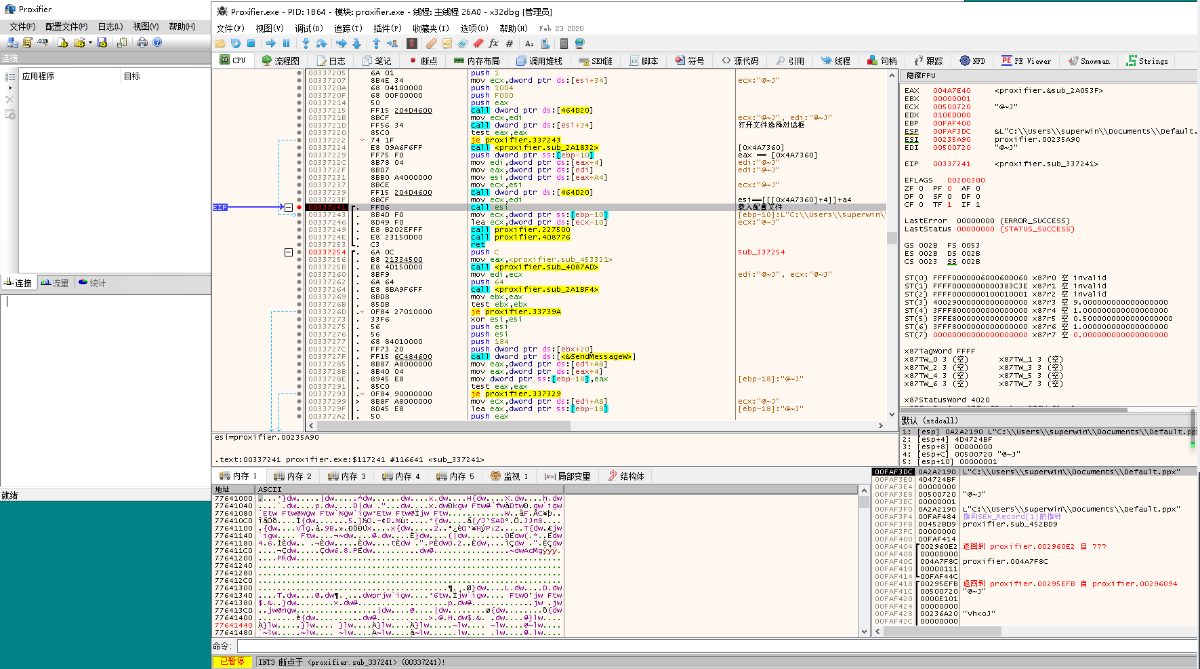
Task: Click the 应用程序 column header in Proxifier
Action: (x=69, y=76)
